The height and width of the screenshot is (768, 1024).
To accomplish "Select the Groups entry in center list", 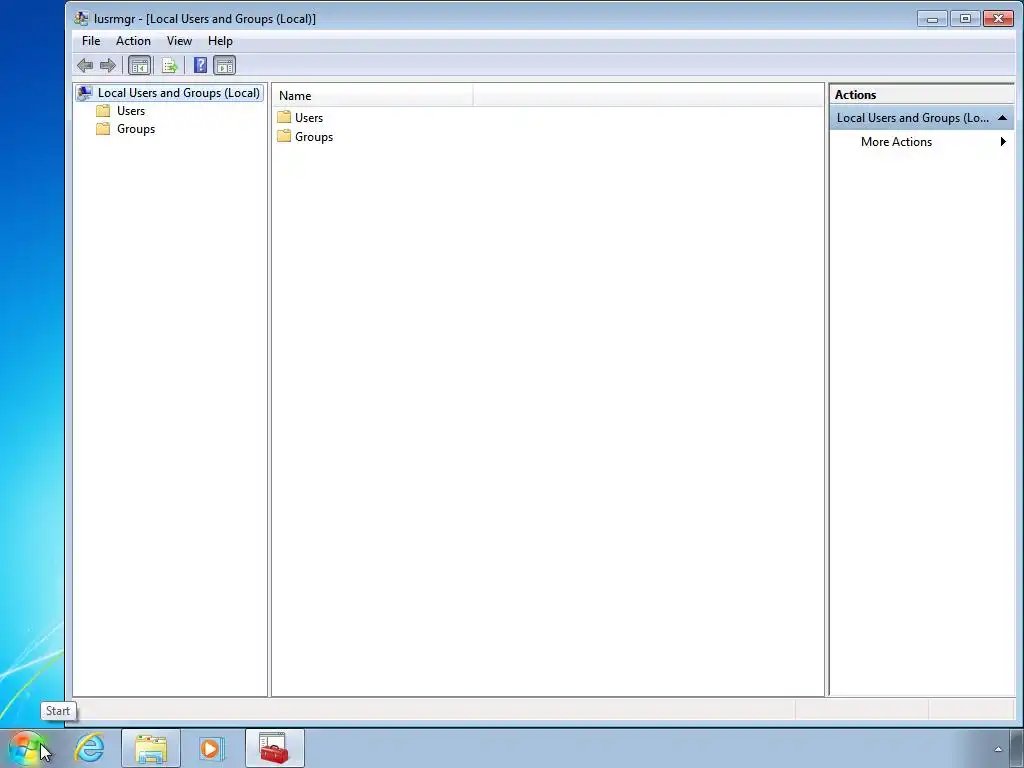I will tap(314, 136).
